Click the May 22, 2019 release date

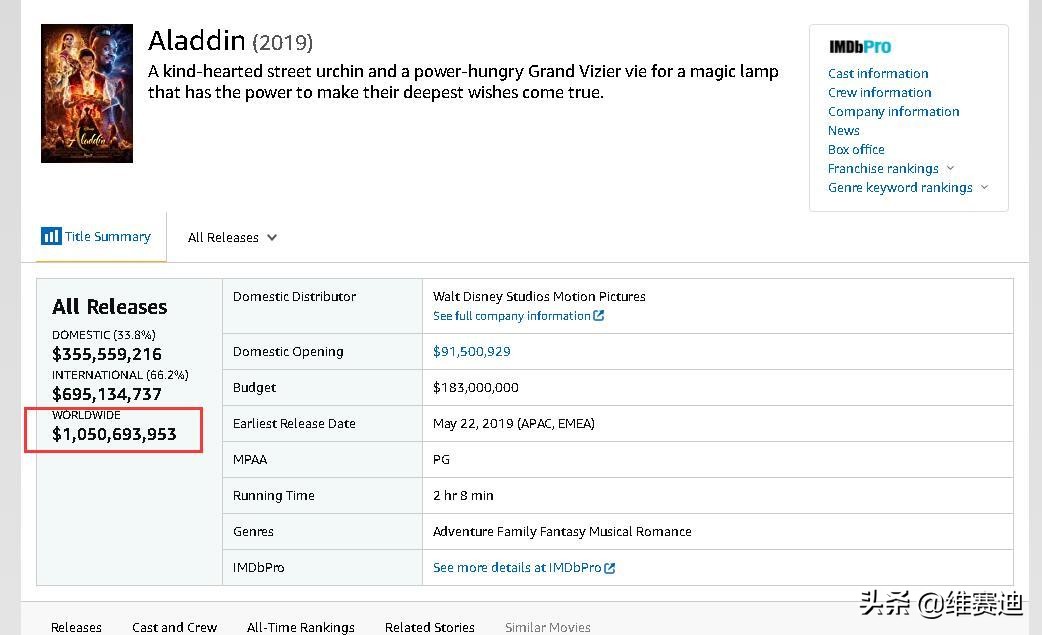[x=513, y=424]
